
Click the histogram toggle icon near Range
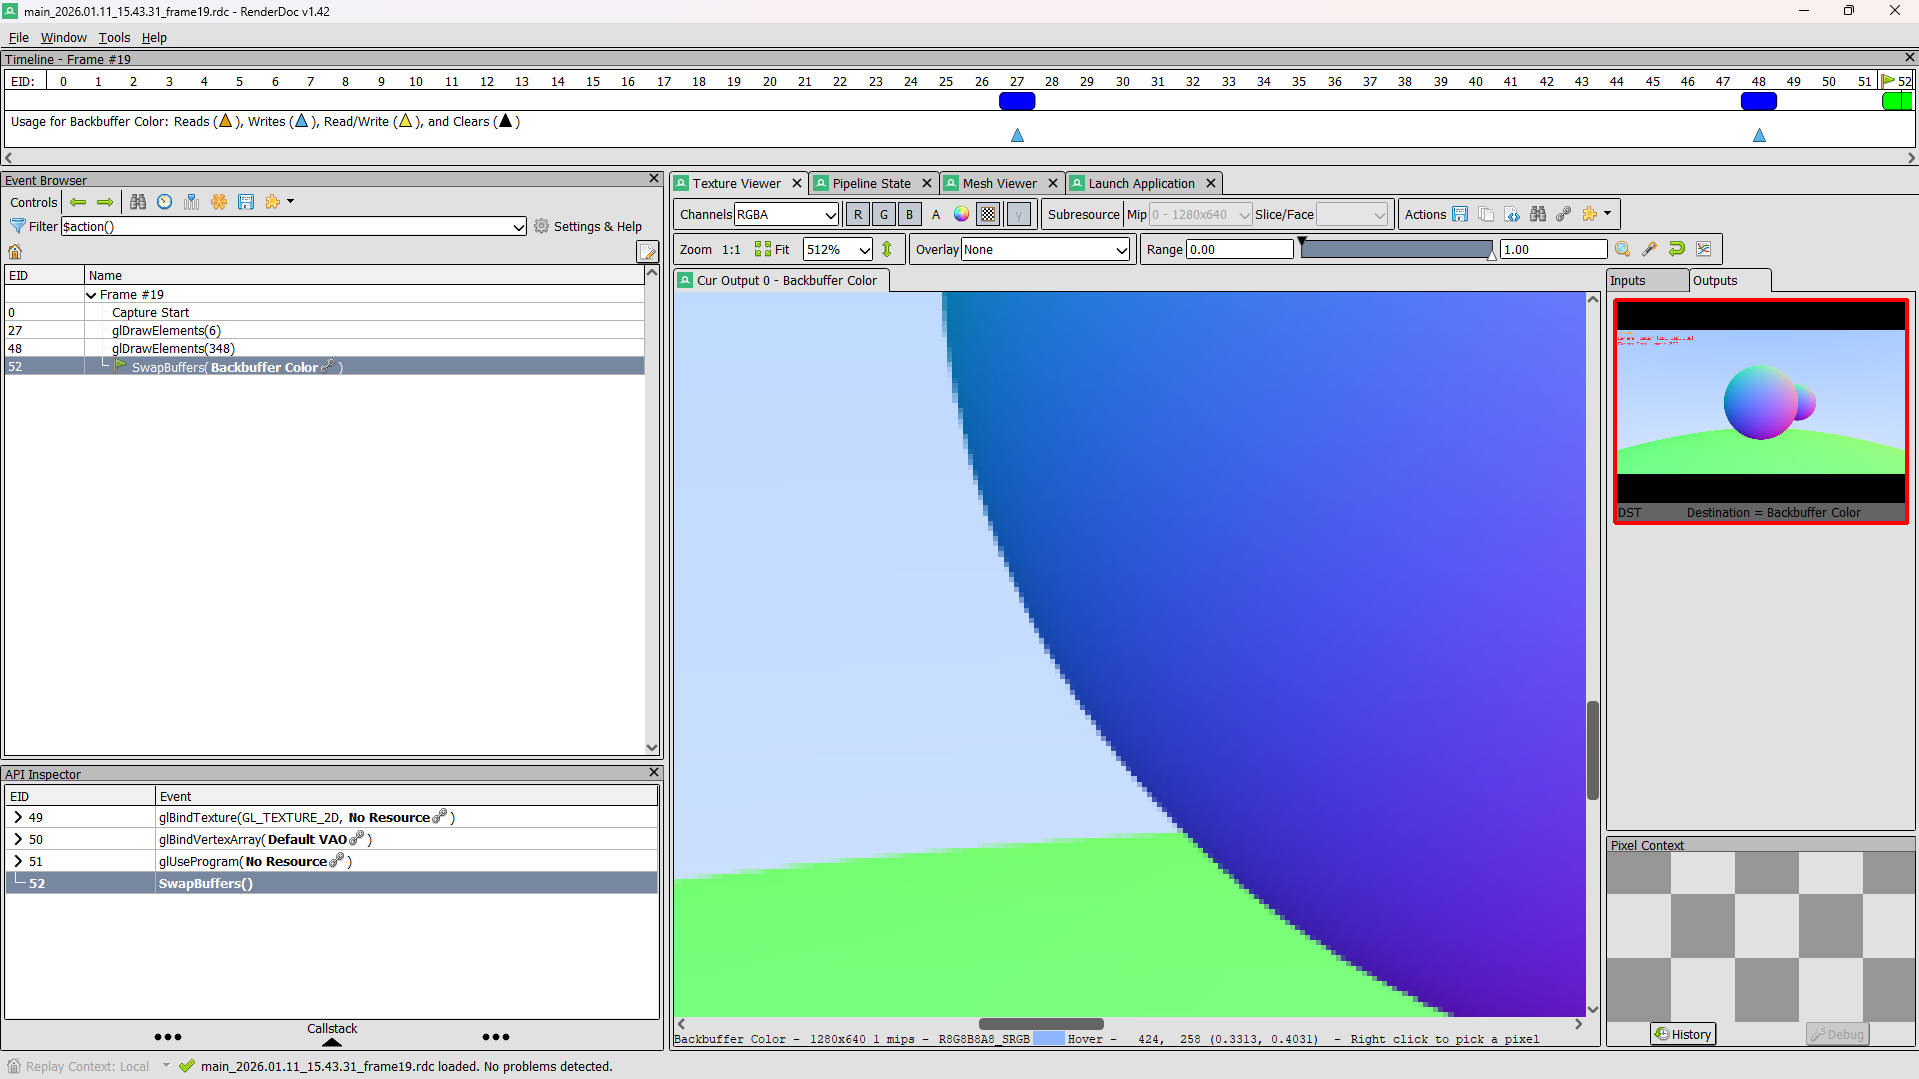[1704, 249]
